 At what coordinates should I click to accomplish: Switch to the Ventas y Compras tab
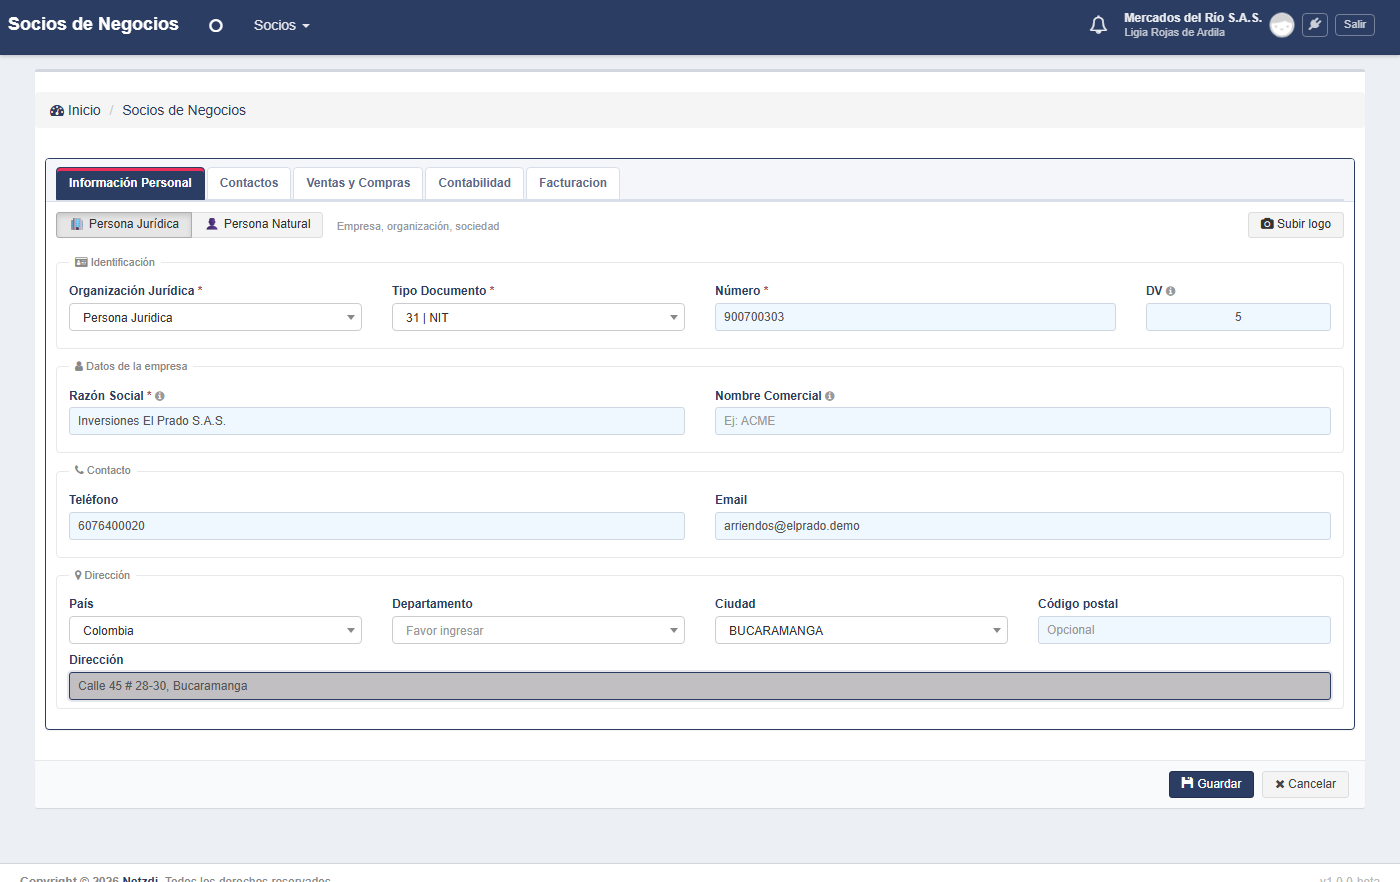(358, 183)
